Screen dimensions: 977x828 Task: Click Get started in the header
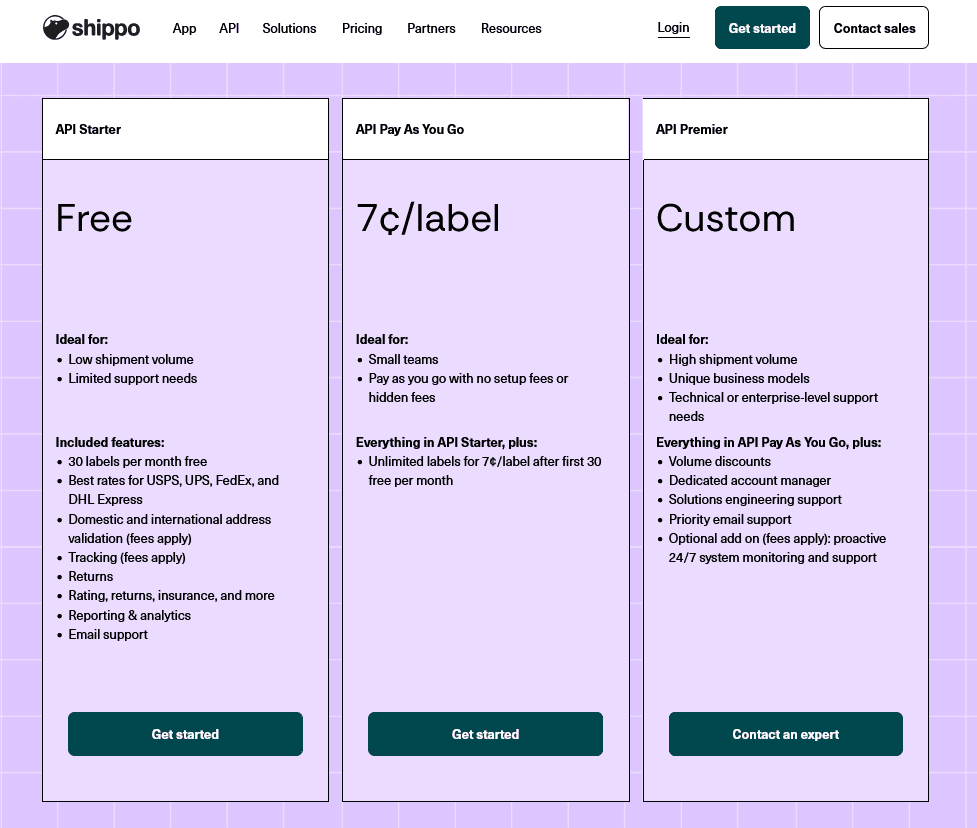[x=762, y=28]
